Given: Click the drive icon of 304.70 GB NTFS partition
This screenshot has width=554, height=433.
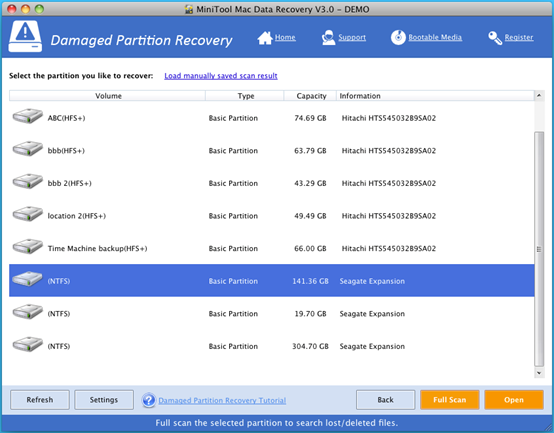Looking at the screenshot, I should click(28, 344).
